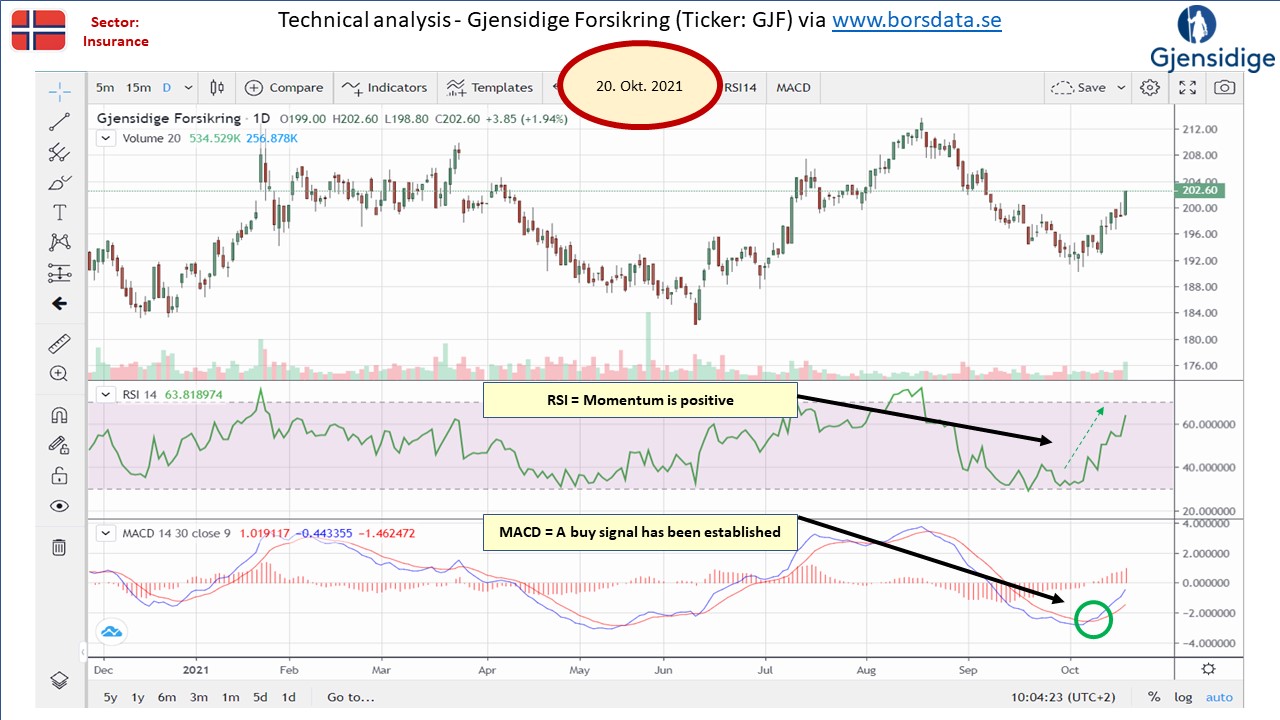The image size is (1280, 720).
Task: Open the Indicators menu
Action: tap(385, 88)
